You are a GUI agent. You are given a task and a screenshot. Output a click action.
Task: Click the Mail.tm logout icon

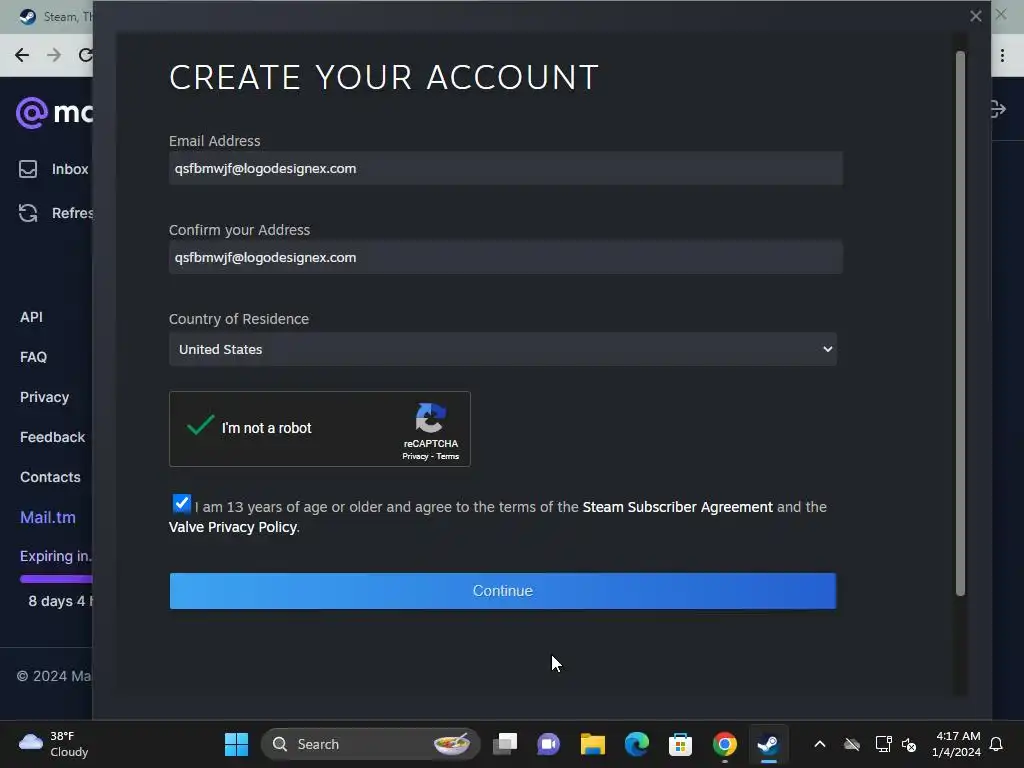998,109
